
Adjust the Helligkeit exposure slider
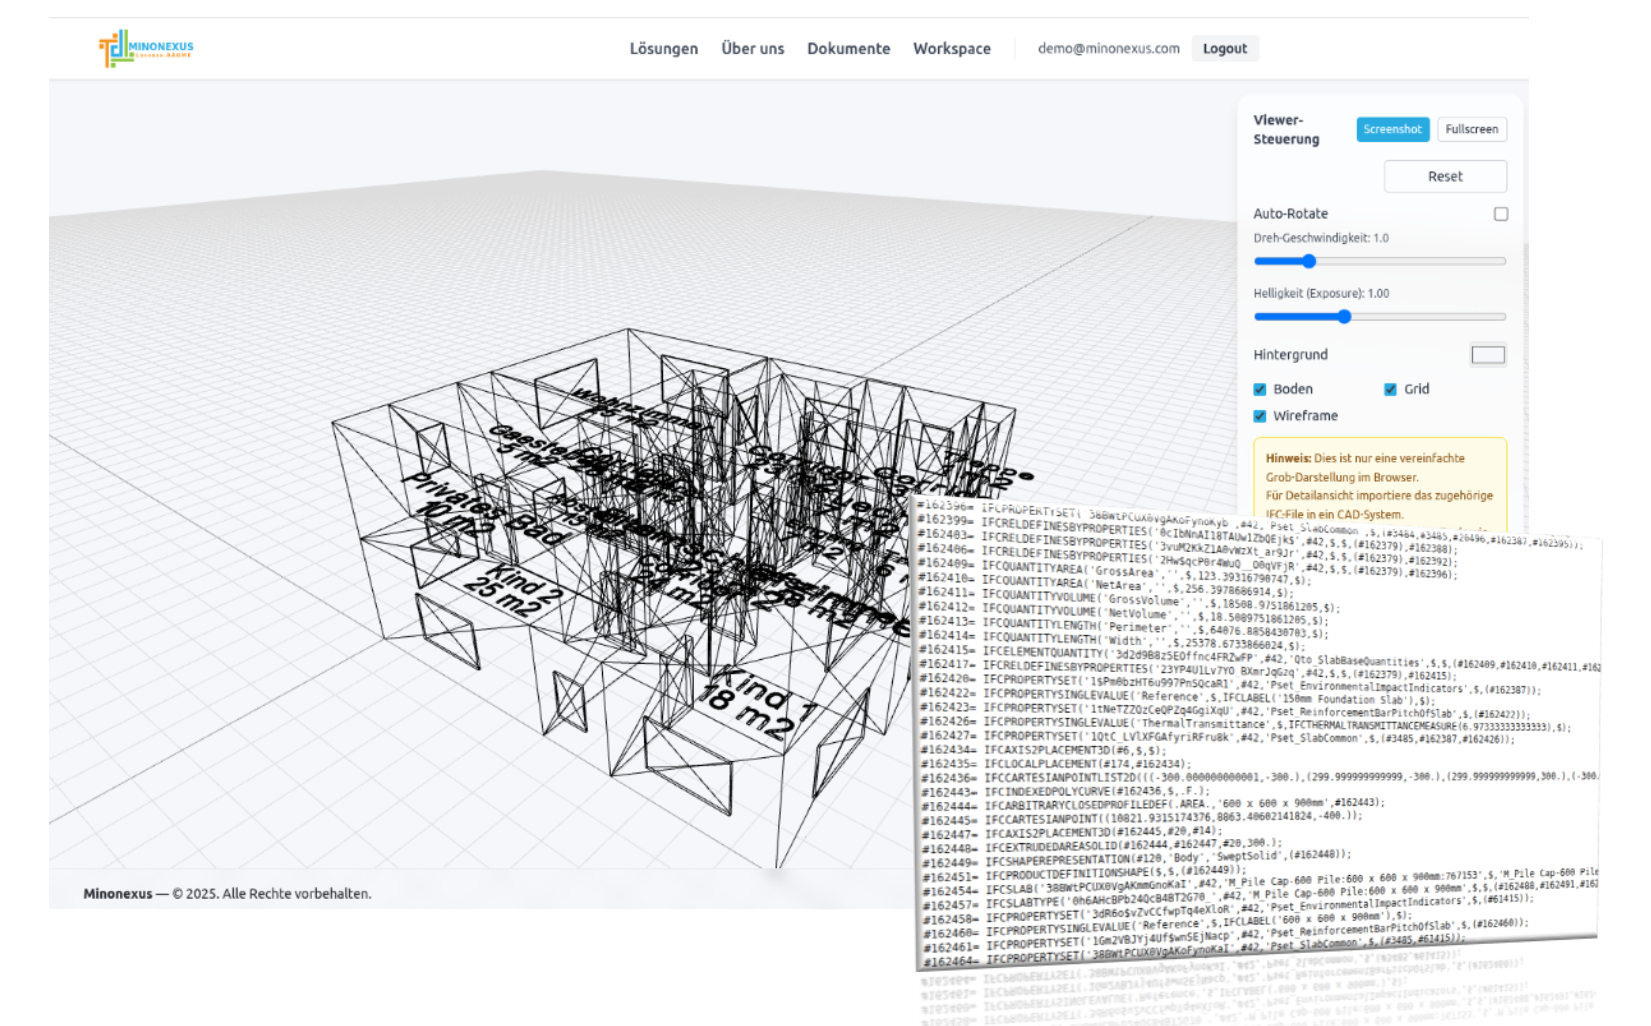click(1345, 316)
